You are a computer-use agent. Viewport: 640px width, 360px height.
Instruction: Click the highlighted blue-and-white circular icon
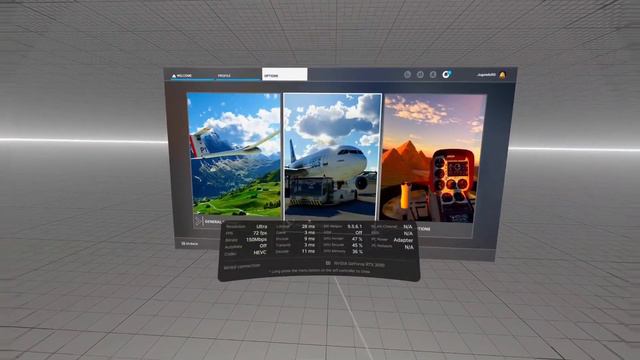click(x=447, y=74)
